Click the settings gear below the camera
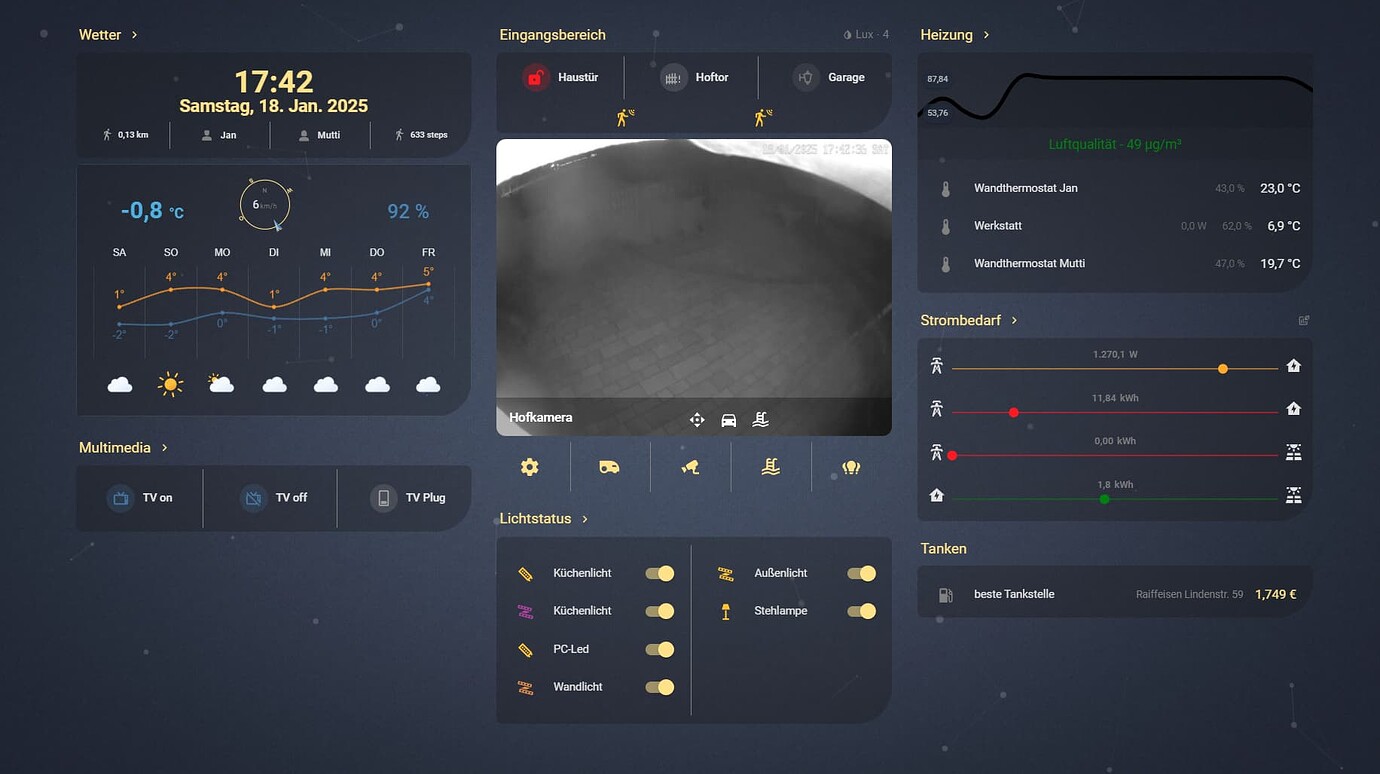 (529, 467)
